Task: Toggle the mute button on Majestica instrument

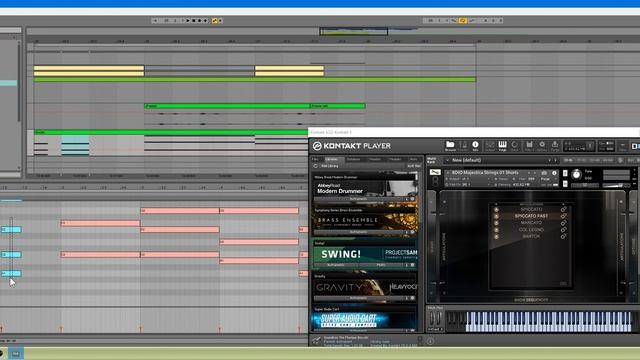Action: [565, 184]
